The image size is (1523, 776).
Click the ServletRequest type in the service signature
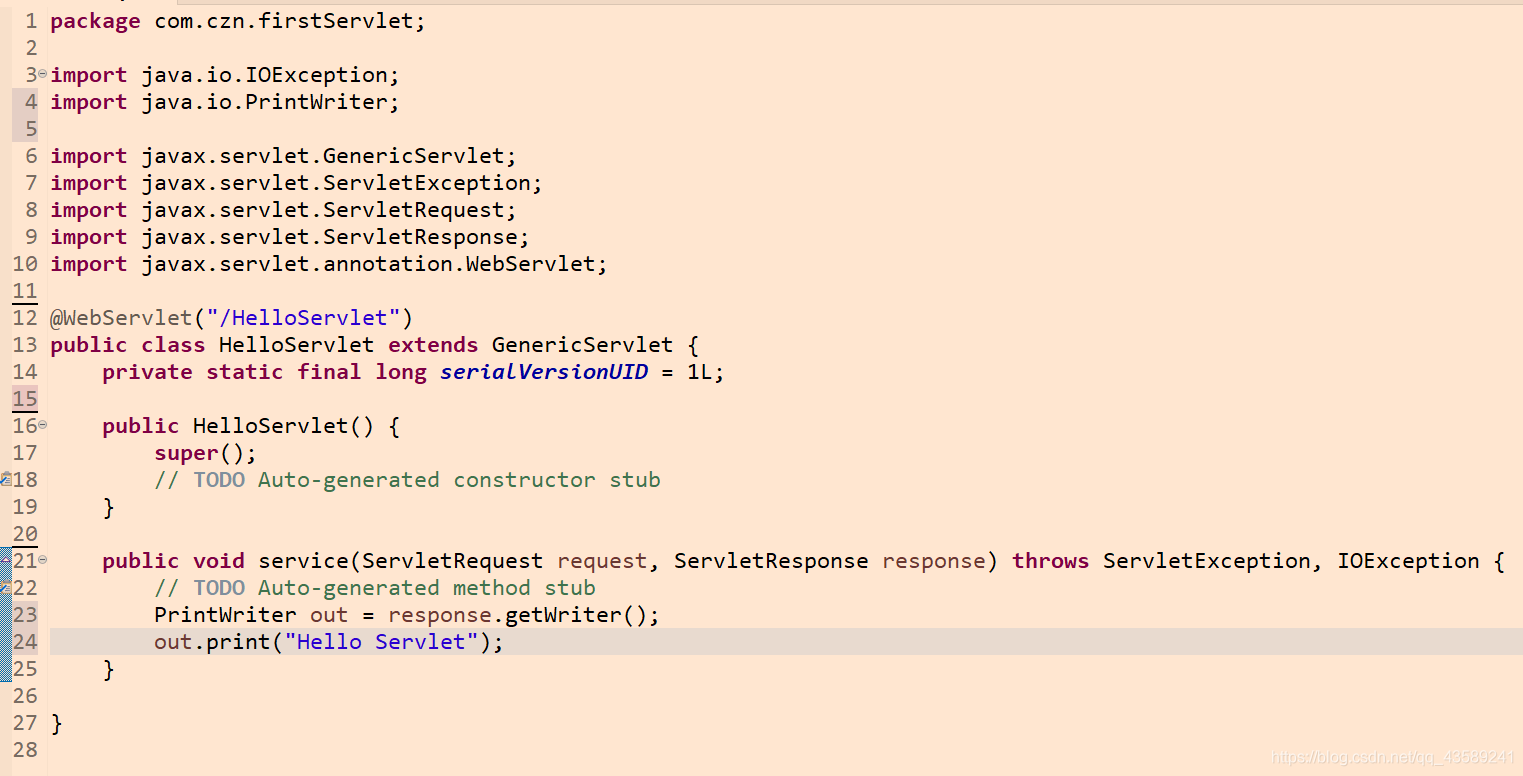(452, 561)
